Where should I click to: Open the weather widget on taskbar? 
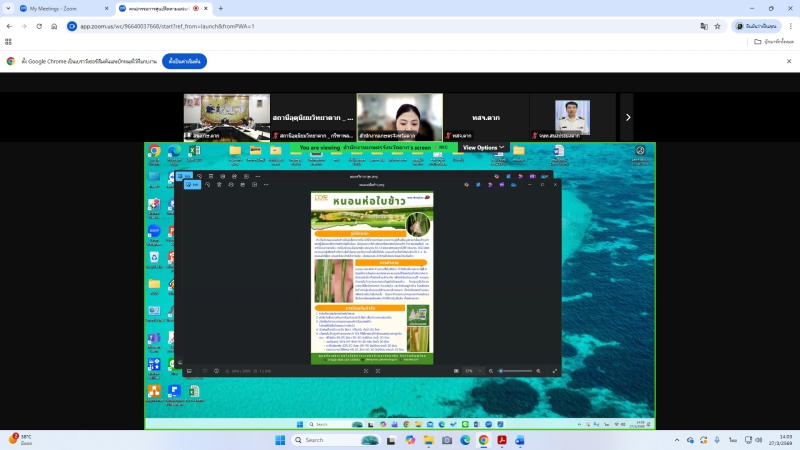[x=20, y=439]
